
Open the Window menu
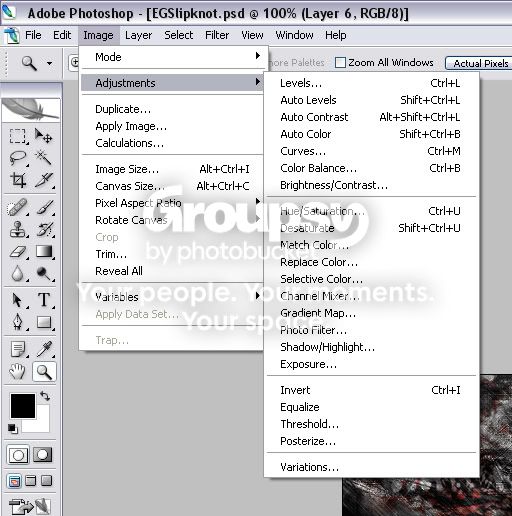(294, 35)
